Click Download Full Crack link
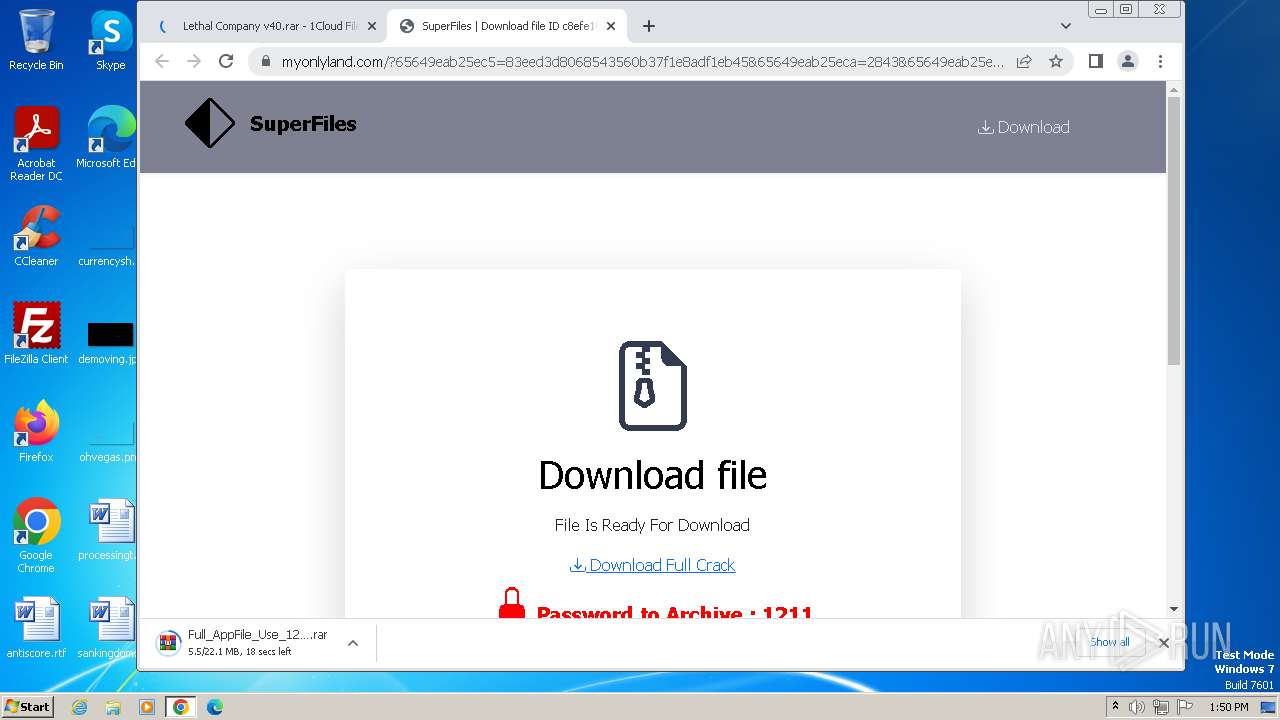Screen dimensions: 1280x720 point(652,565)
